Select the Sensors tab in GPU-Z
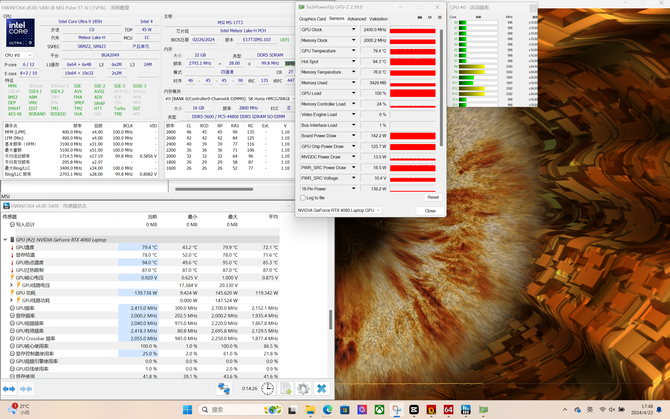The height and width of the screenshot is (419, 670). click(x=337, y=18)
